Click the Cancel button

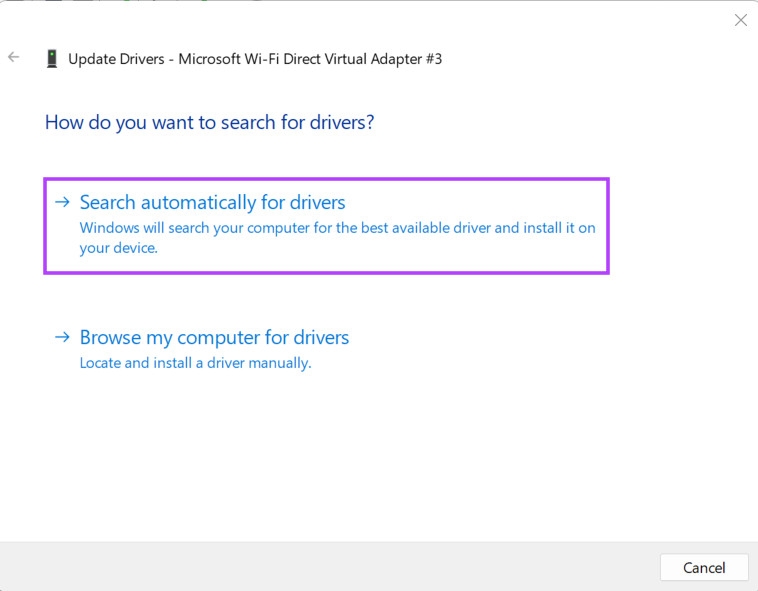coord(704,567)
